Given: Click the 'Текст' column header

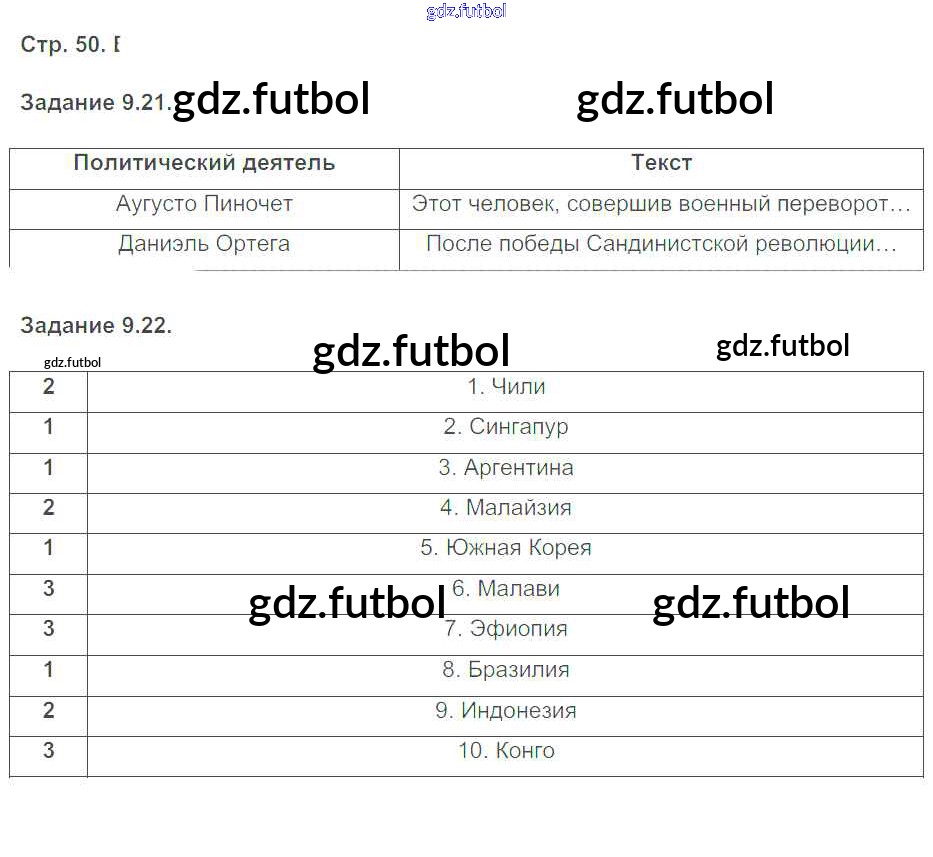Looking at the screenshot, I should tap(661, 163).
